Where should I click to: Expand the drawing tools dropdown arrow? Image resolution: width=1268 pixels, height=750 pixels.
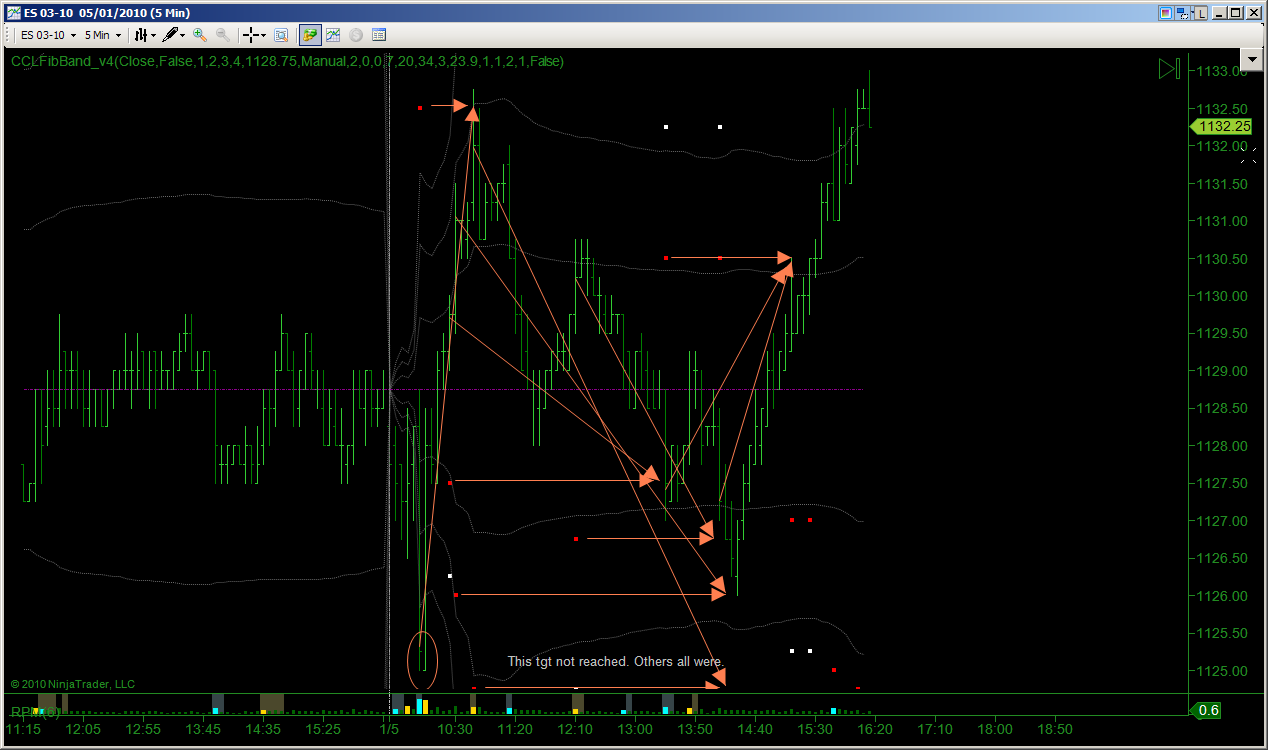183,35
